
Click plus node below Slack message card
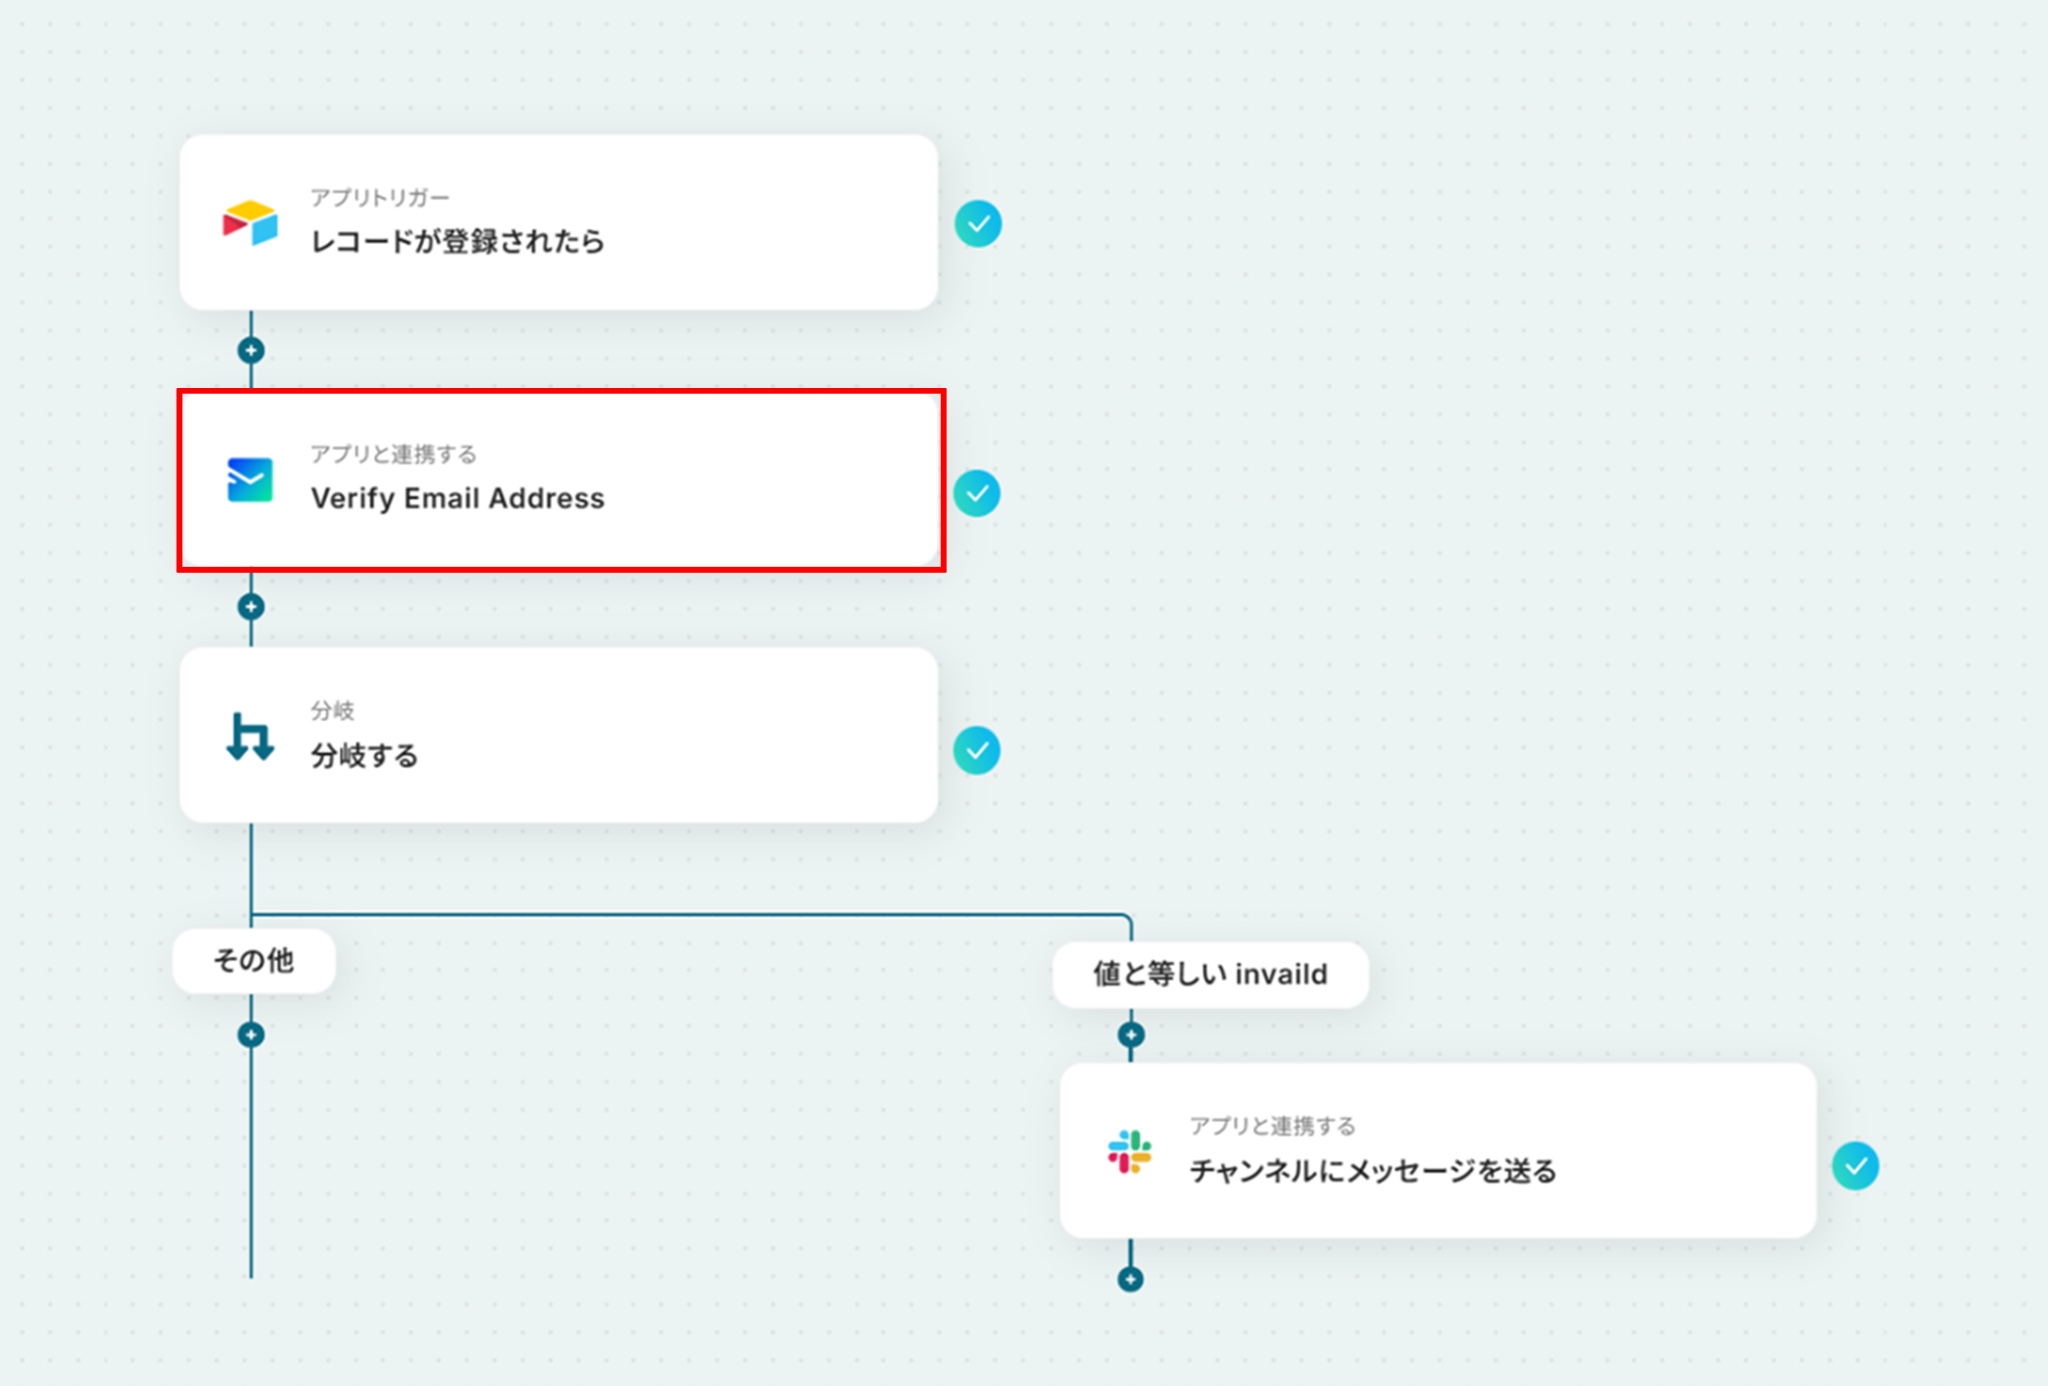click(1131, 1279)
